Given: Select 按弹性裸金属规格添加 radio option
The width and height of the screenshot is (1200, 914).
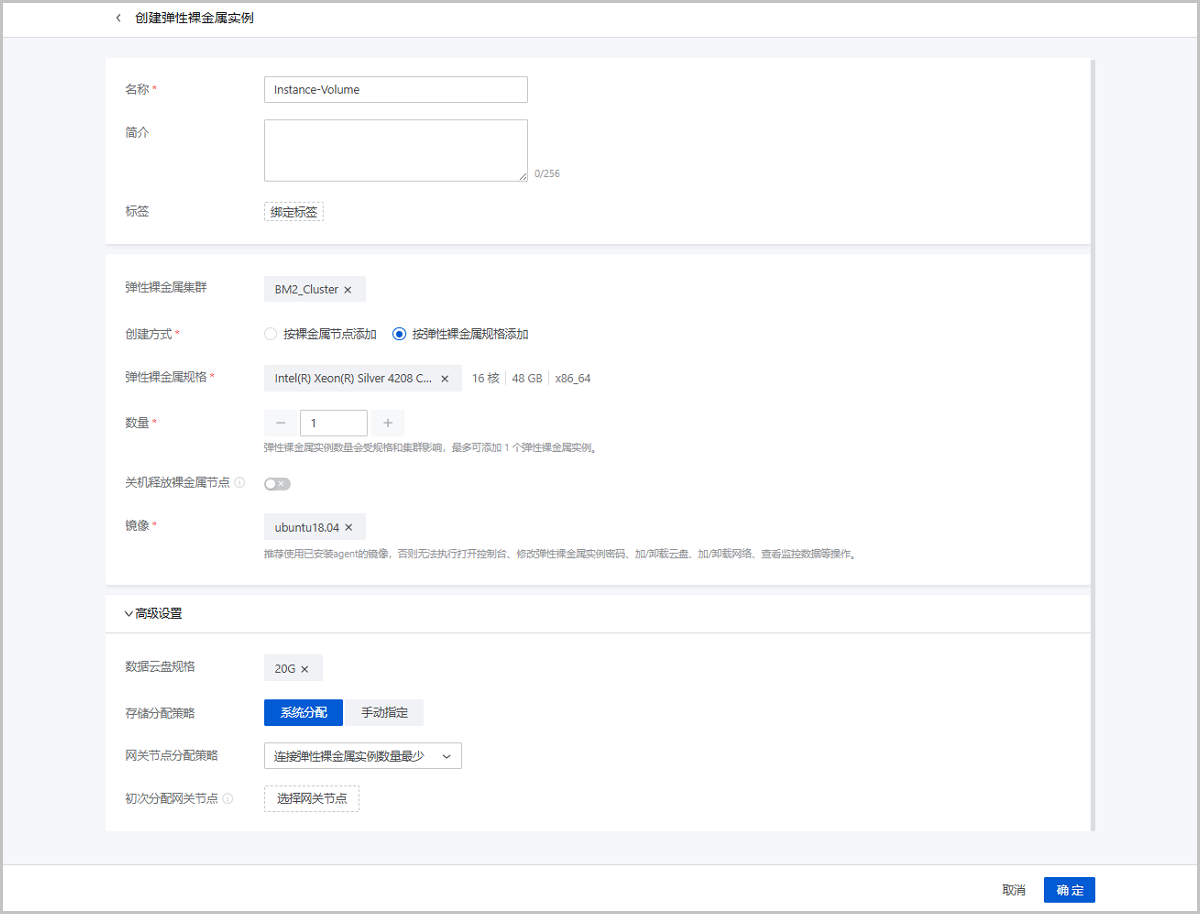Looking at the screenshot, I should [399, 334].
